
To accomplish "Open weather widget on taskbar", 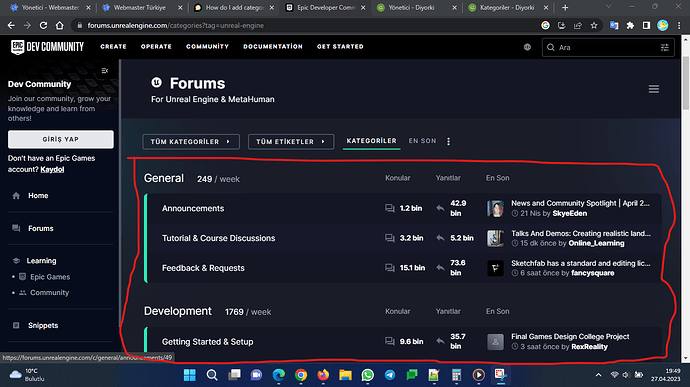I will [x=27, y=375].
